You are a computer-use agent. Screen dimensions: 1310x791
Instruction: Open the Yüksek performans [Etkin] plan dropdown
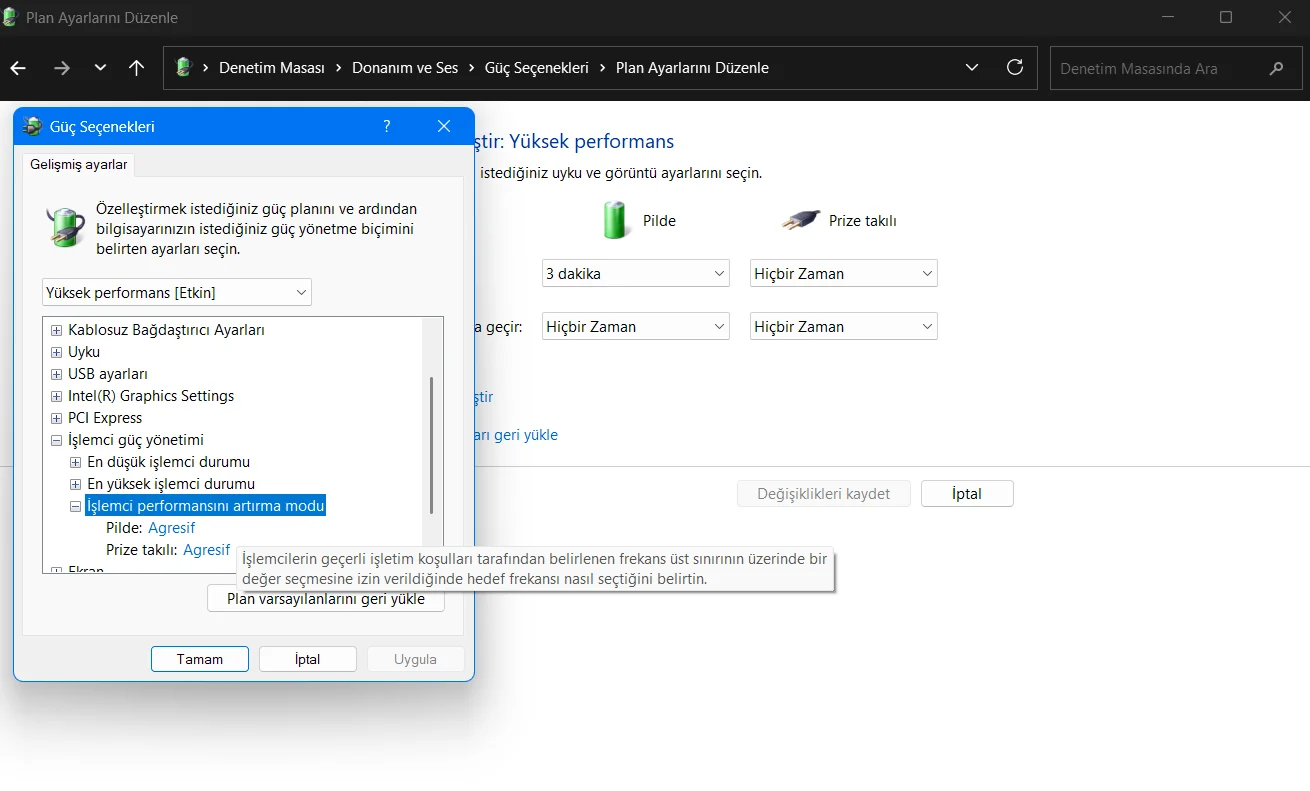coord(177,292)
